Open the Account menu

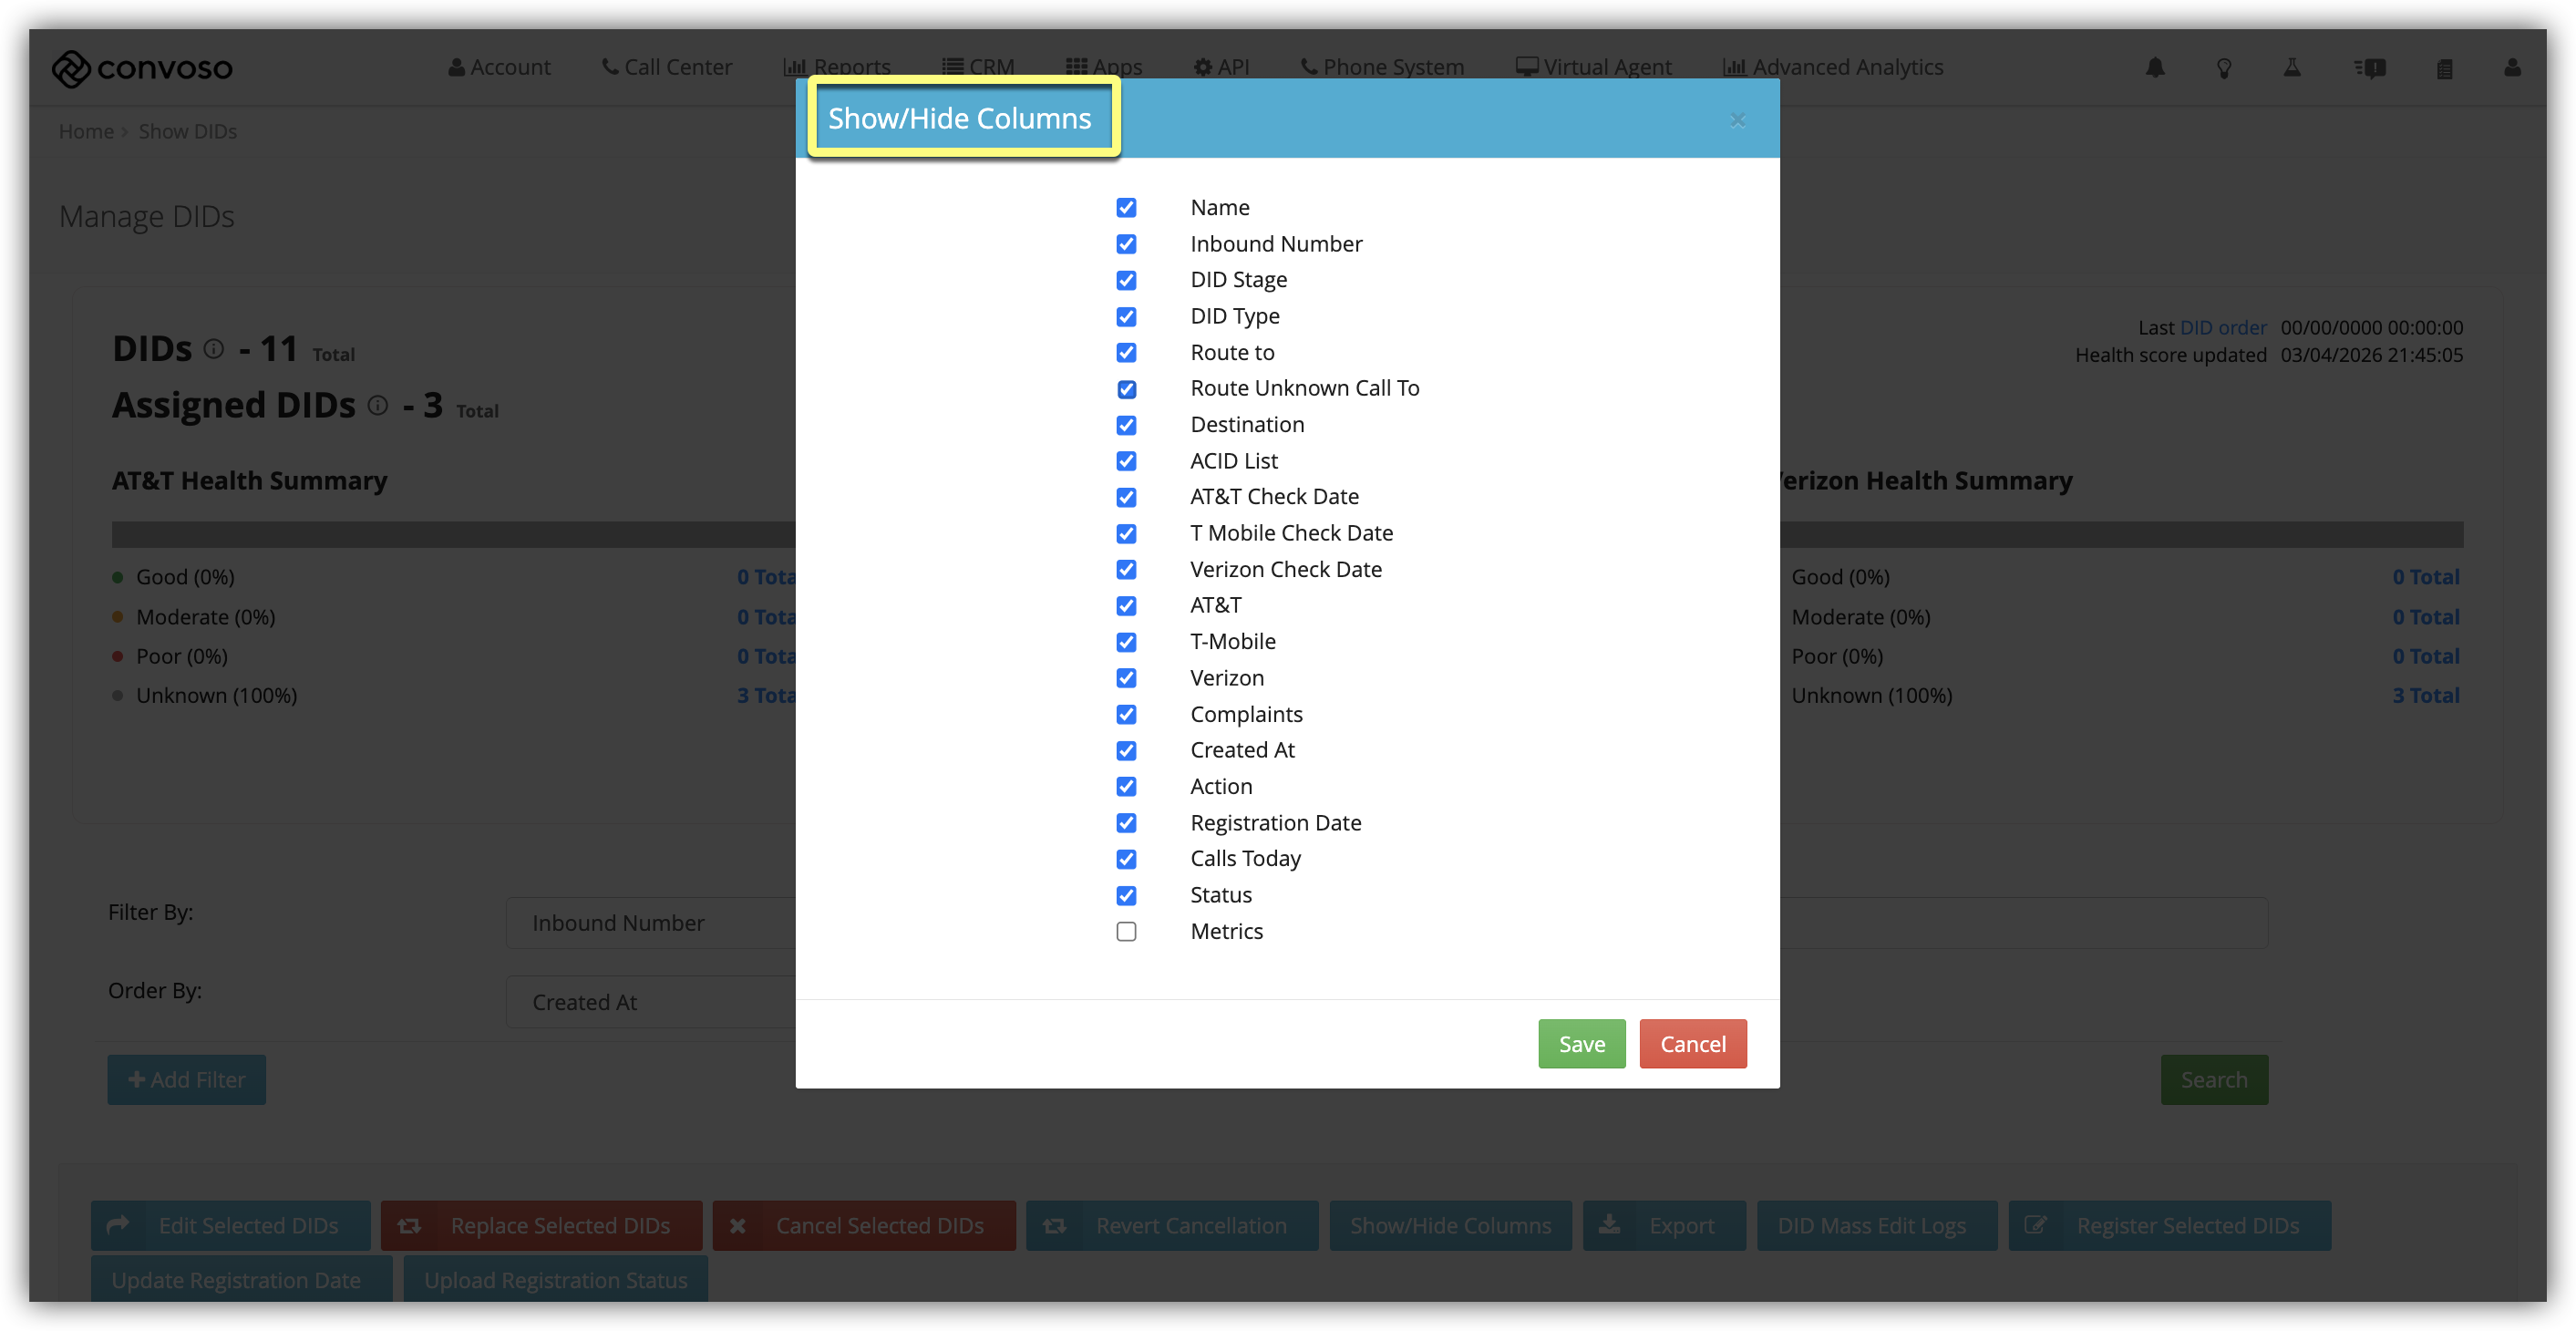(499, 67)
